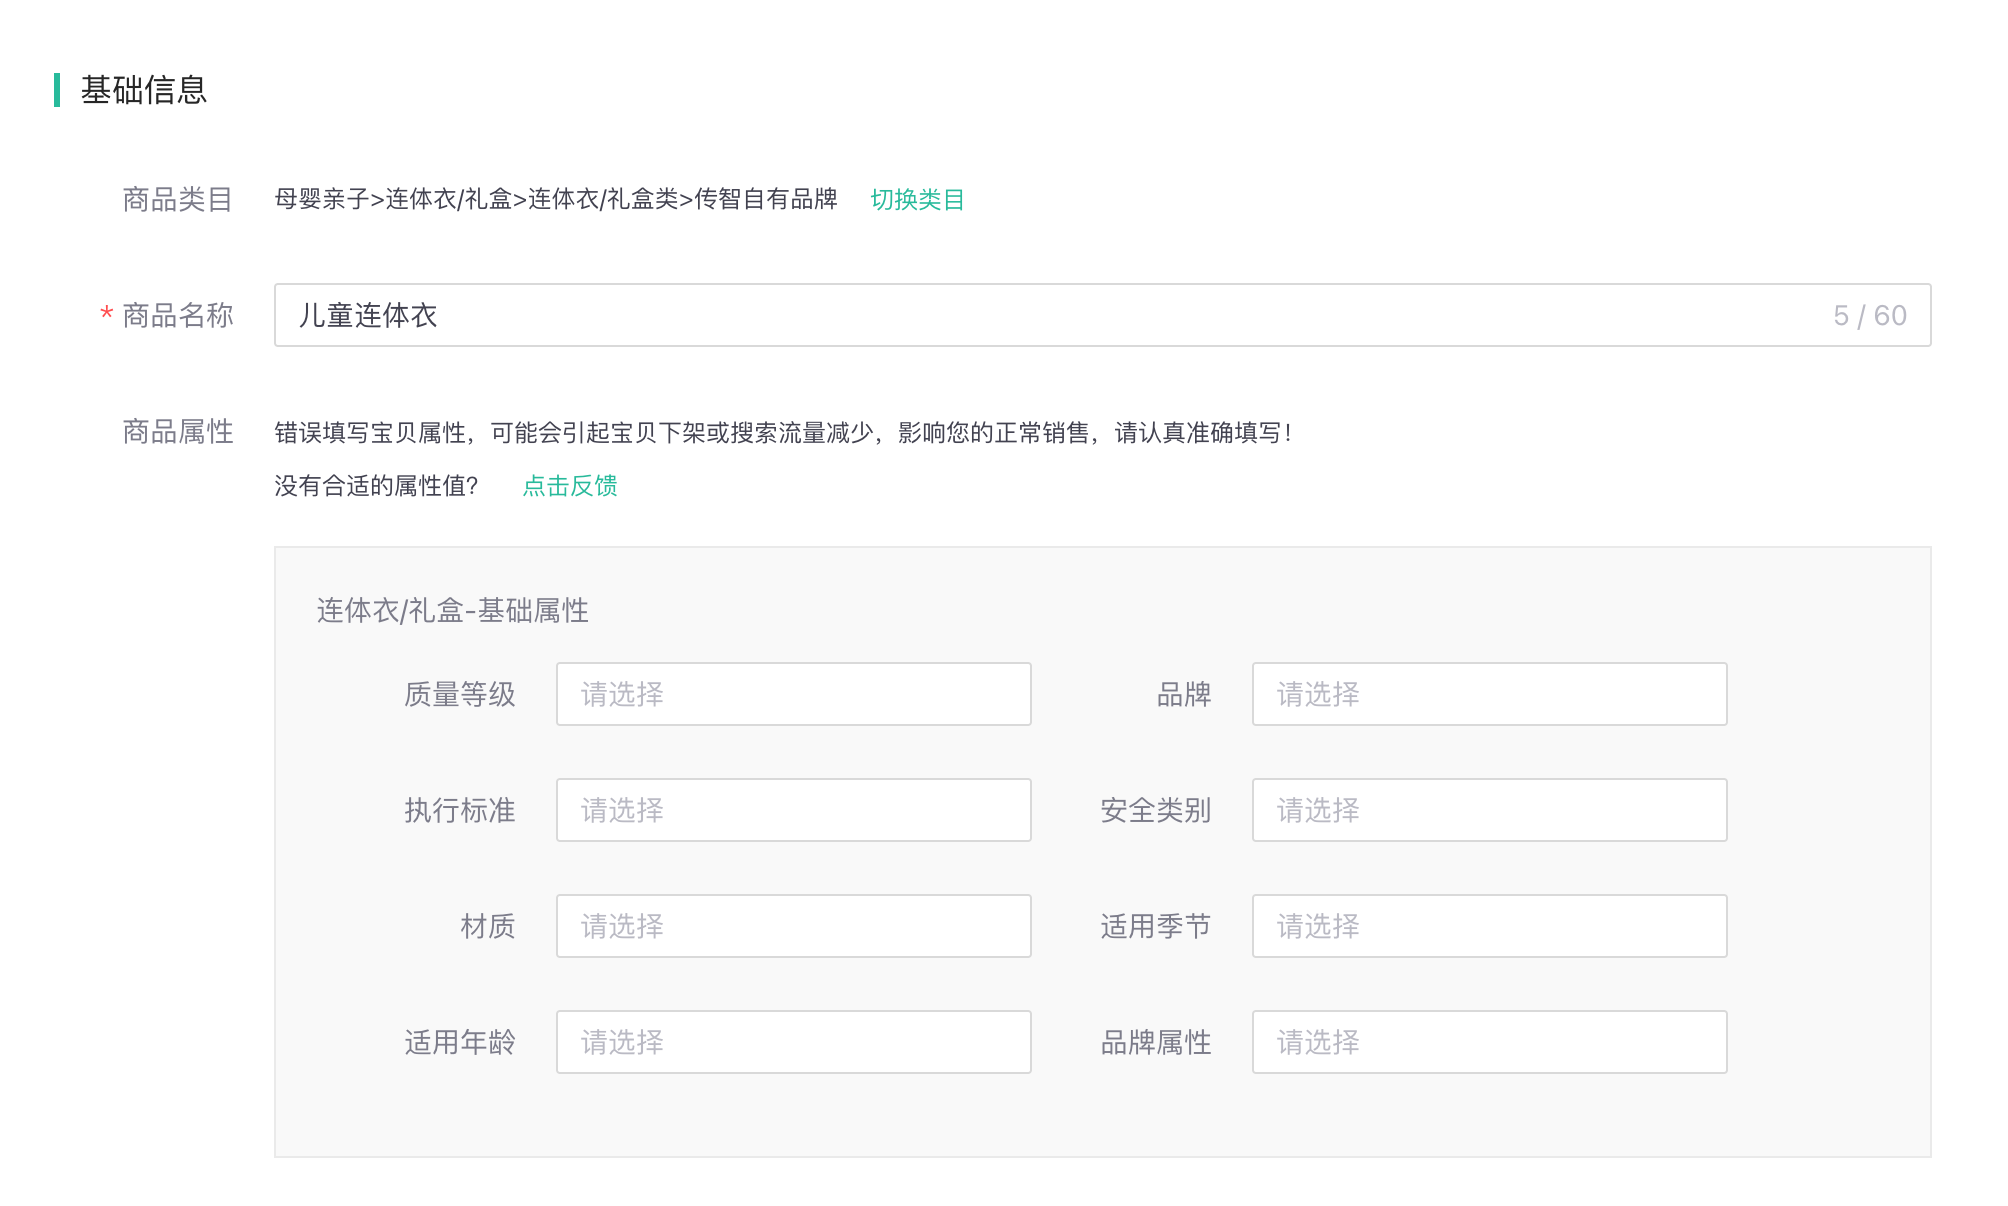Click the 商品名称 field label
The height and width of the screenshot is (1206, 2008).
pyautogui.click(x=177, y=316)
